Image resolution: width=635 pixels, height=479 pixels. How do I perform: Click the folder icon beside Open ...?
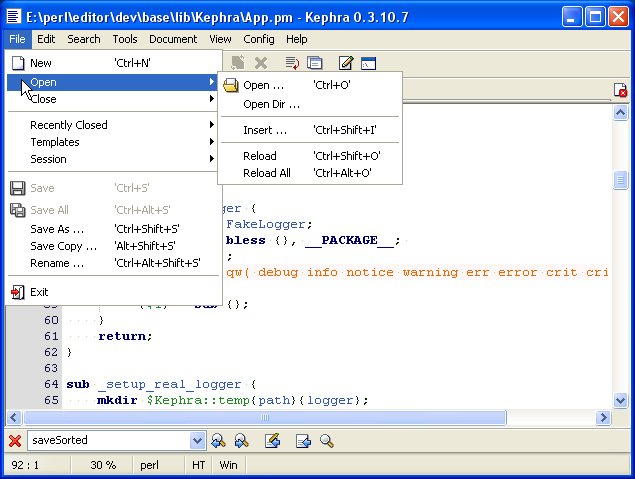[231, 85]
